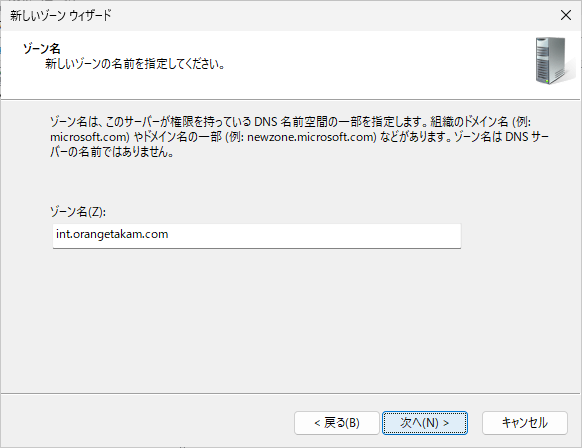Viewport: 582px width, 448px height.
Task: Click into the zone name text field
Action: 257,235
